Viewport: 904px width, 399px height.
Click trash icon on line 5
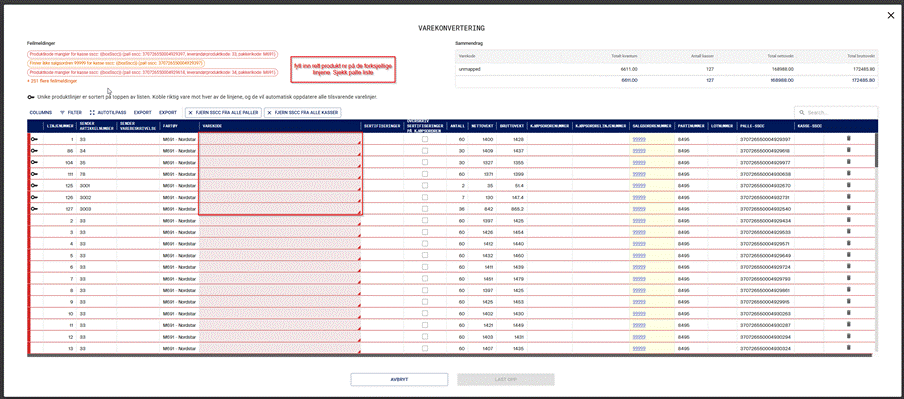tap(848, 255)
